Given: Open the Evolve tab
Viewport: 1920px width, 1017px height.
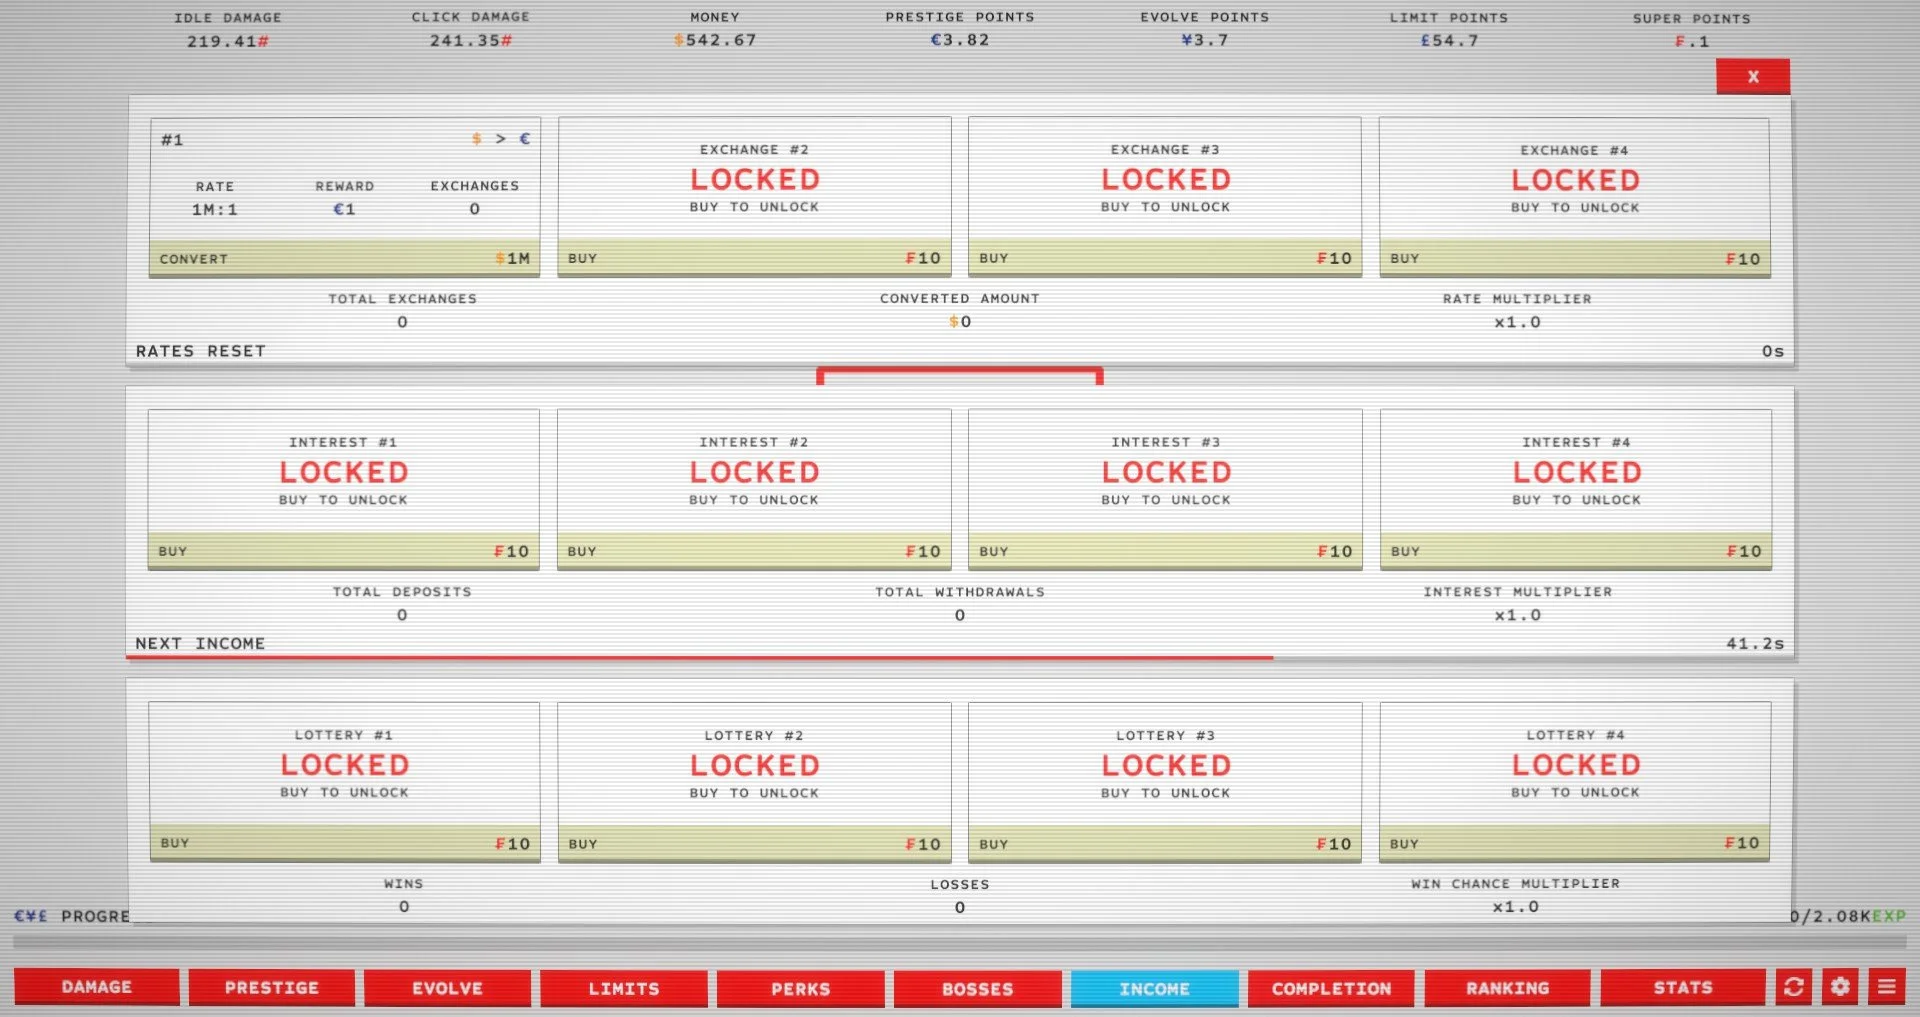Looking at the screenshot, I should point(448,987).
